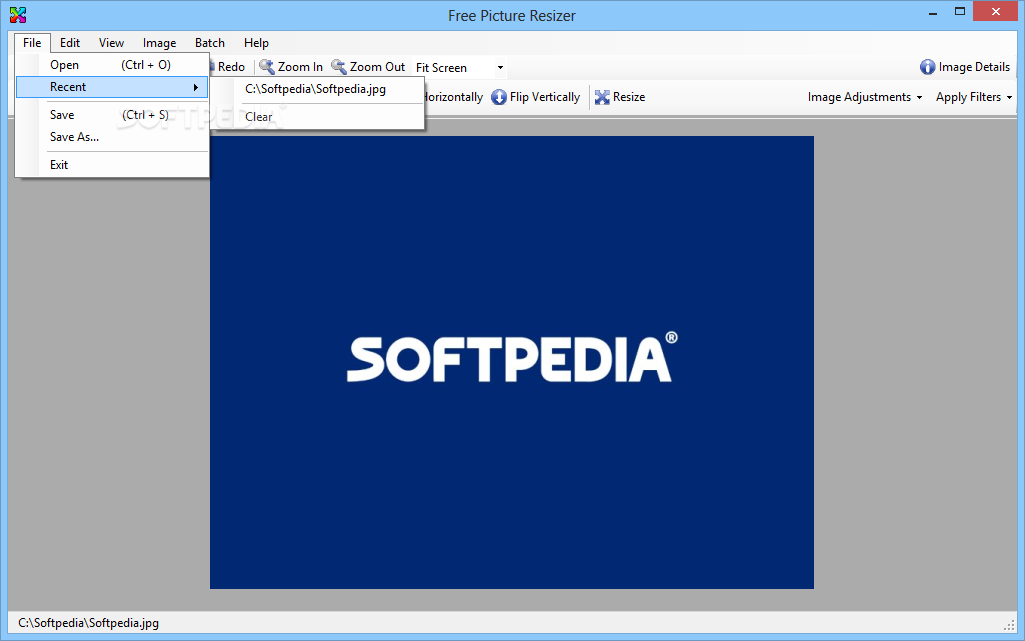1025x641 pixels.
Task: Click the Free Picture Resizer app icon
Action: 18,14
